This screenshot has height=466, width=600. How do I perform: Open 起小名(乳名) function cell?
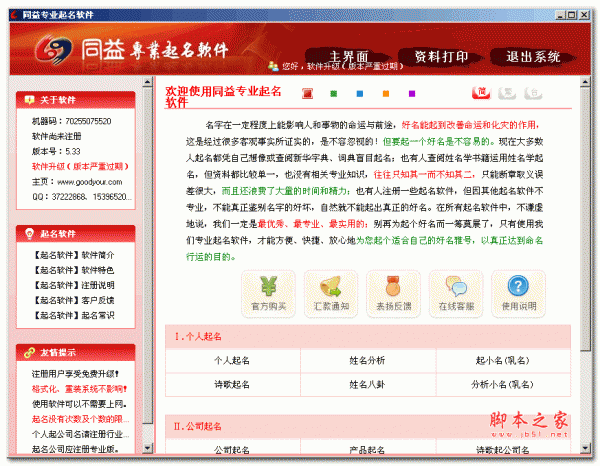tap(503, 360)
